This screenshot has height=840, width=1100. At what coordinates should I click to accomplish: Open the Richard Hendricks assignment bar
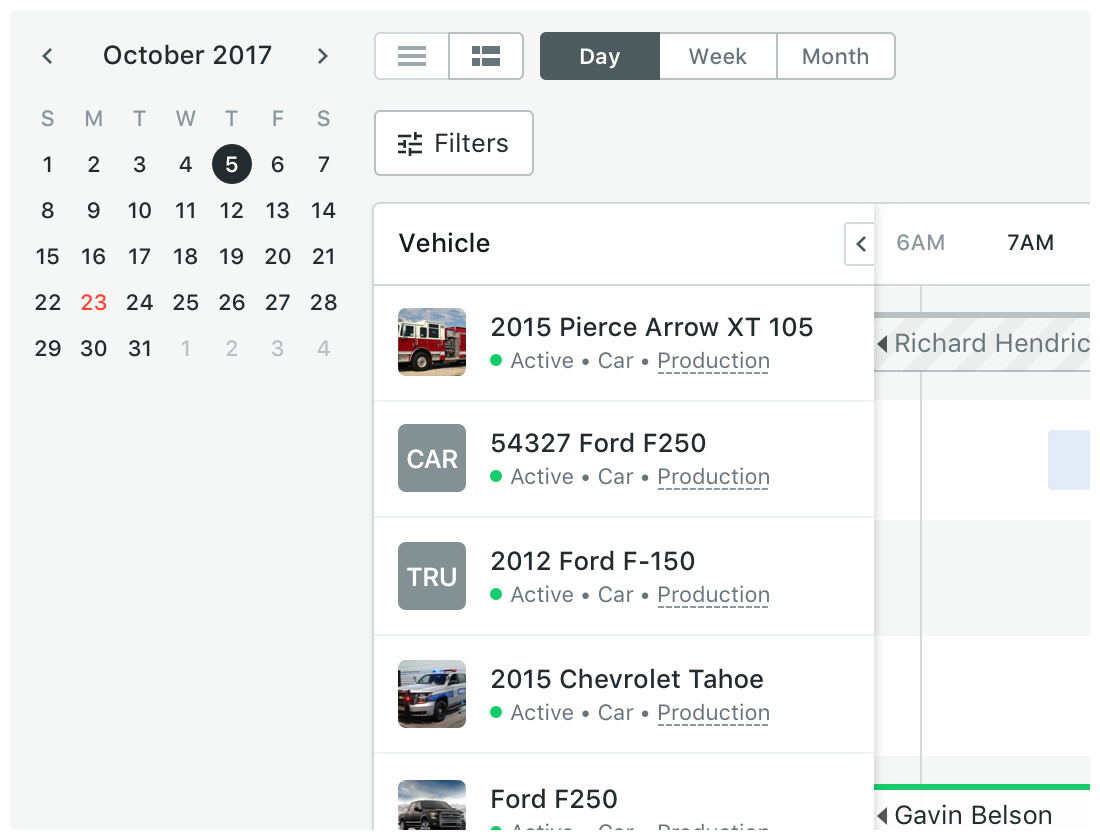click(985, 344)
